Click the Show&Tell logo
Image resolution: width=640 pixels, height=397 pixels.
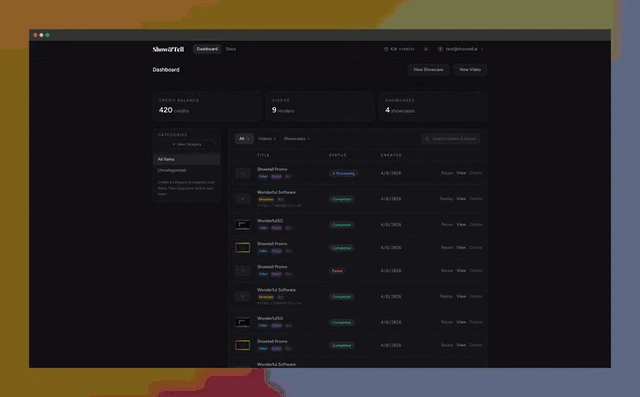pyautogui.click(x=168, y=49)
